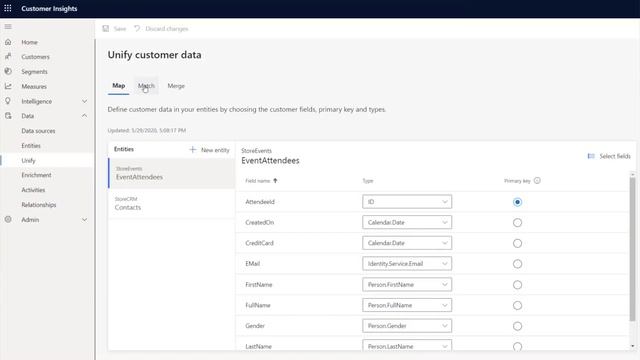Expand the Intelligence menu chevron
Viewport: 640px width, 360px height.
(84, 101)
